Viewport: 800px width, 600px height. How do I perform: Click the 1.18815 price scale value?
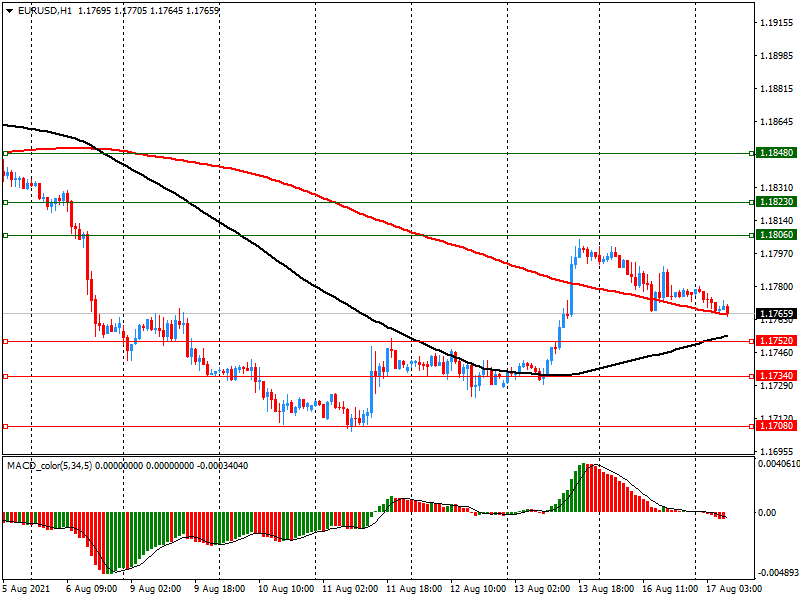coord(777,89)
